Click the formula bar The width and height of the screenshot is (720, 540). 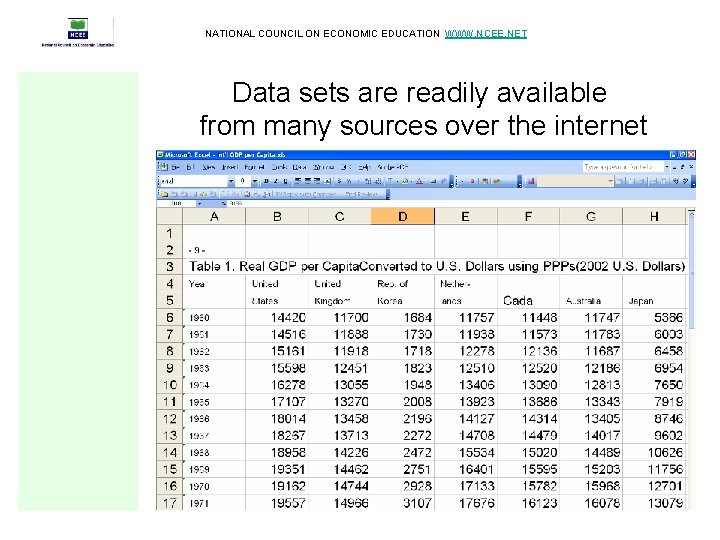(x=459, y=203)
